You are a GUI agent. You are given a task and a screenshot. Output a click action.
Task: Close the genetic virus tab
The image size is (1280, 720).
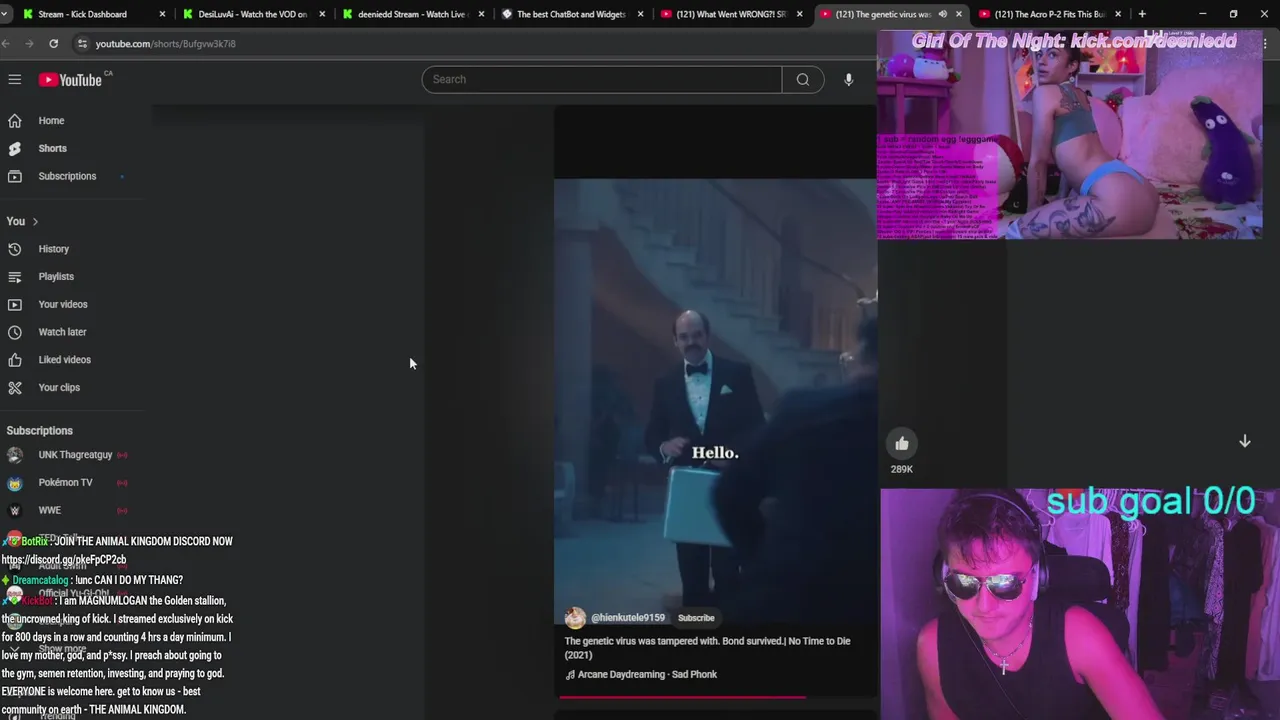959,14
